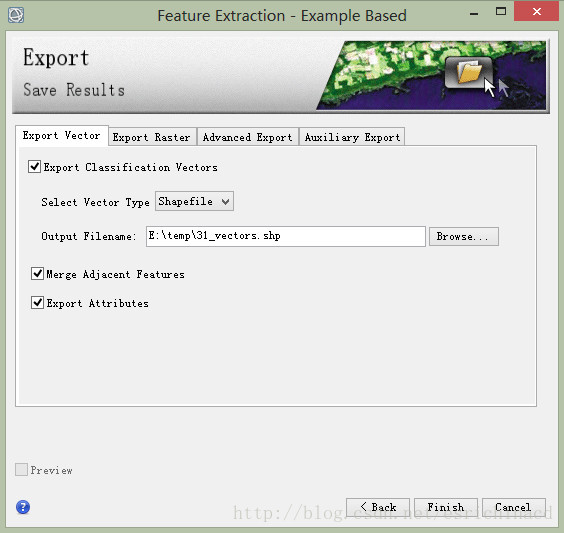This screenshot has width=564, height=533.
Task: Open the Auxiliary Export tab
Action: pos(352,137)
